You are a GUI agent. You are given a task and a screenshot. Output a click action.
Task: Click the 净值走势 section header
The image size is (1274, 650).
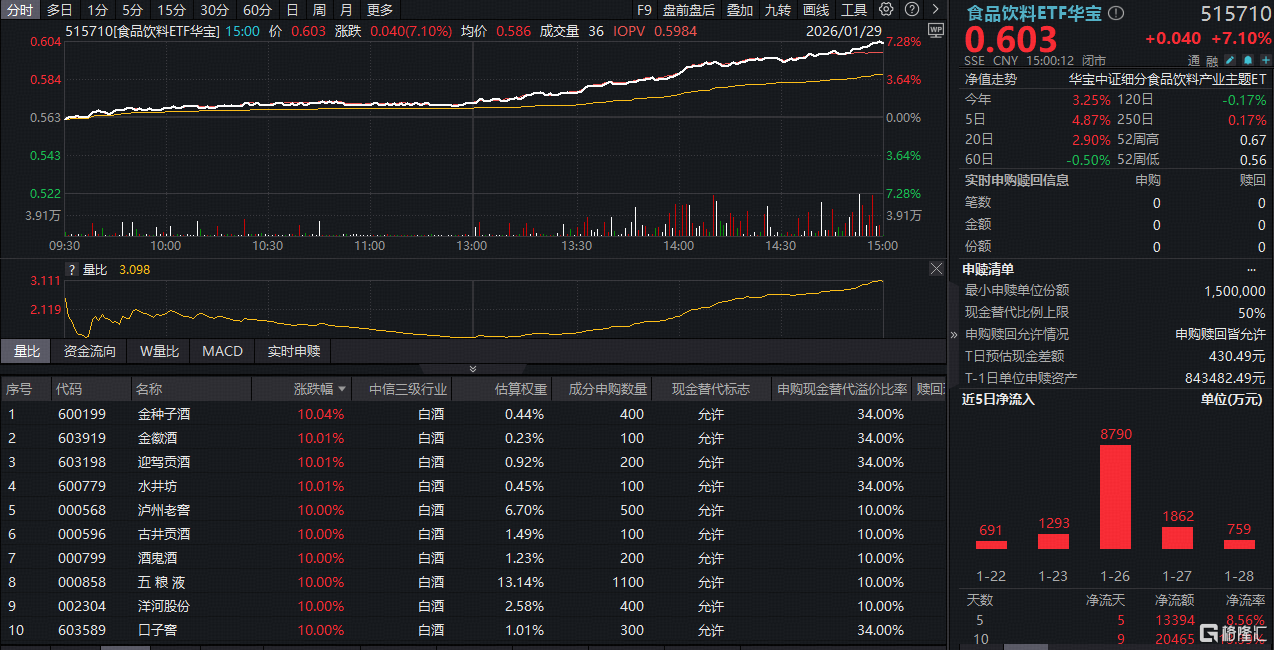click(x=990, y=79)
